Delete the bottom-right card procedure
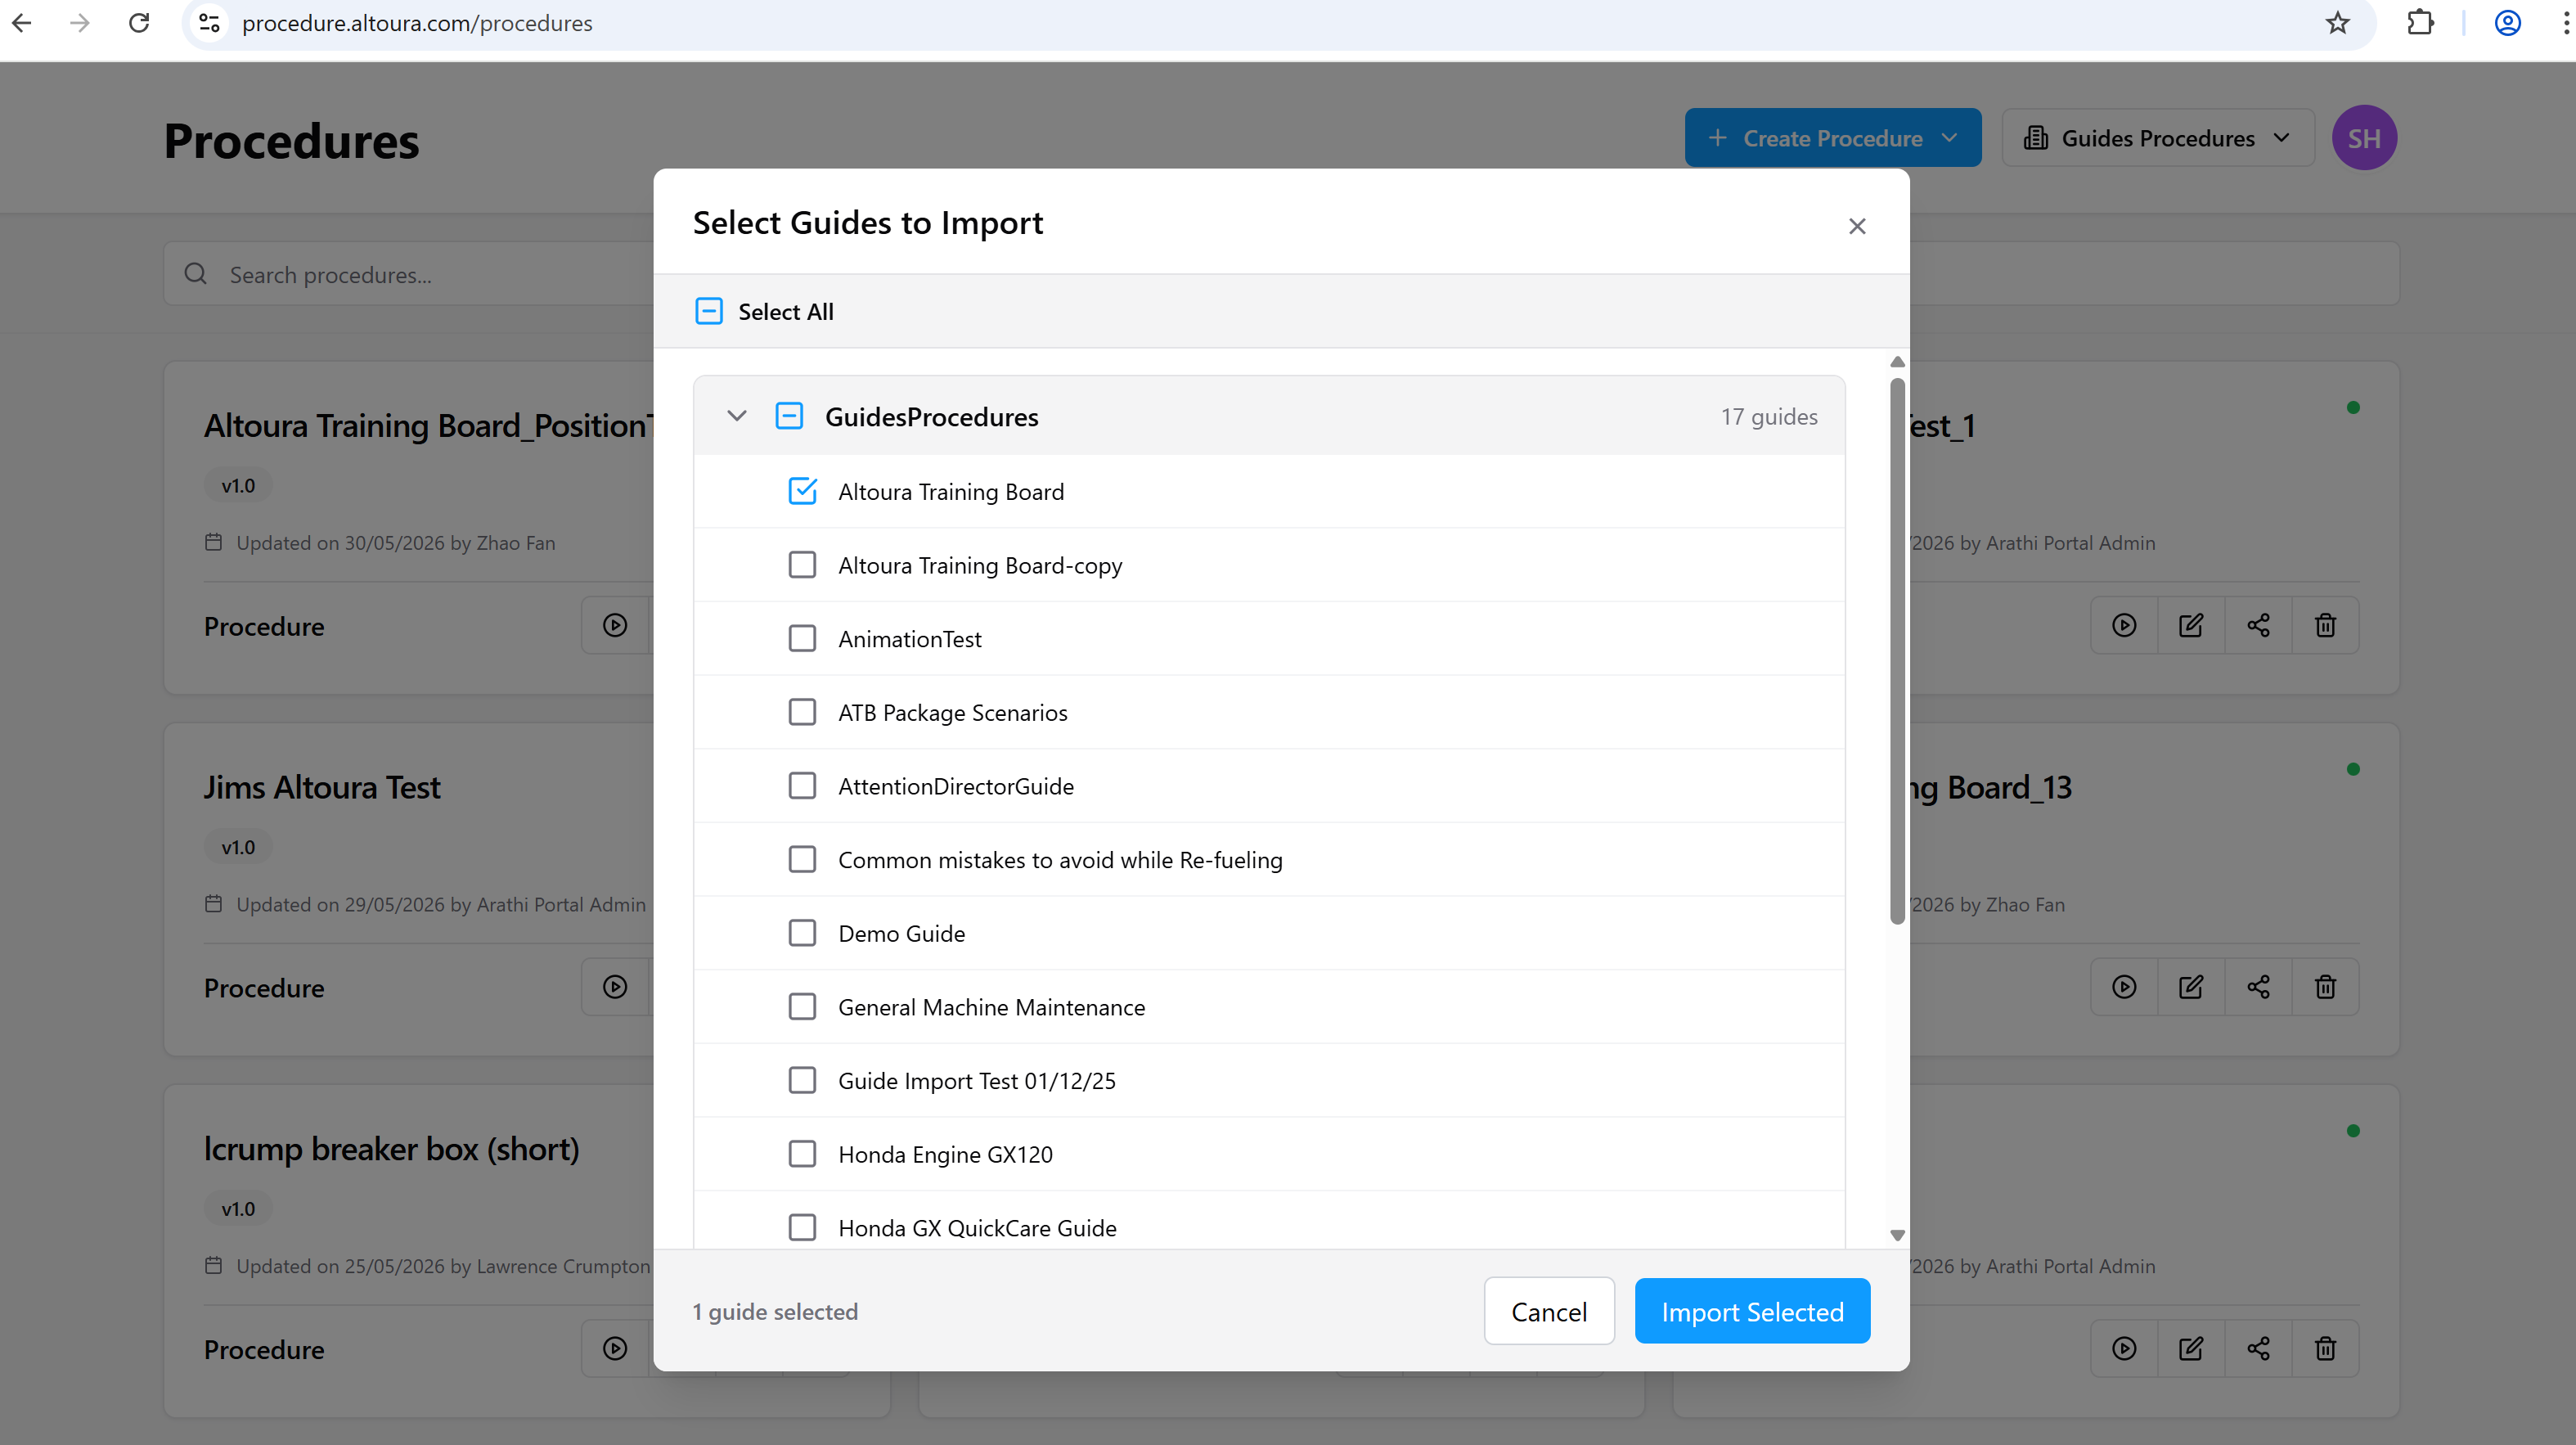 click(2325, 1349)
